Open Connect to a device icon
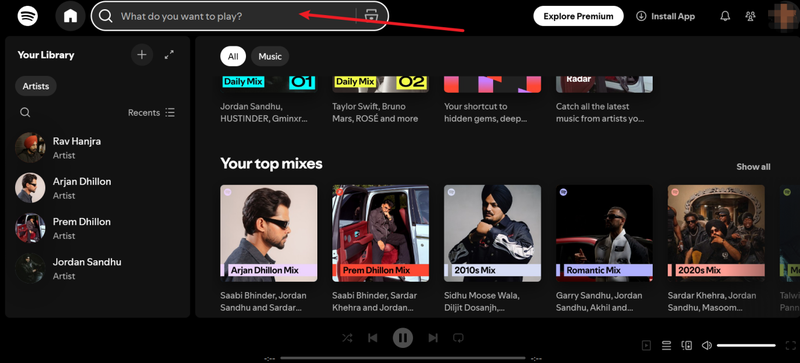This screenshot has width=800, height=363. 687,346
